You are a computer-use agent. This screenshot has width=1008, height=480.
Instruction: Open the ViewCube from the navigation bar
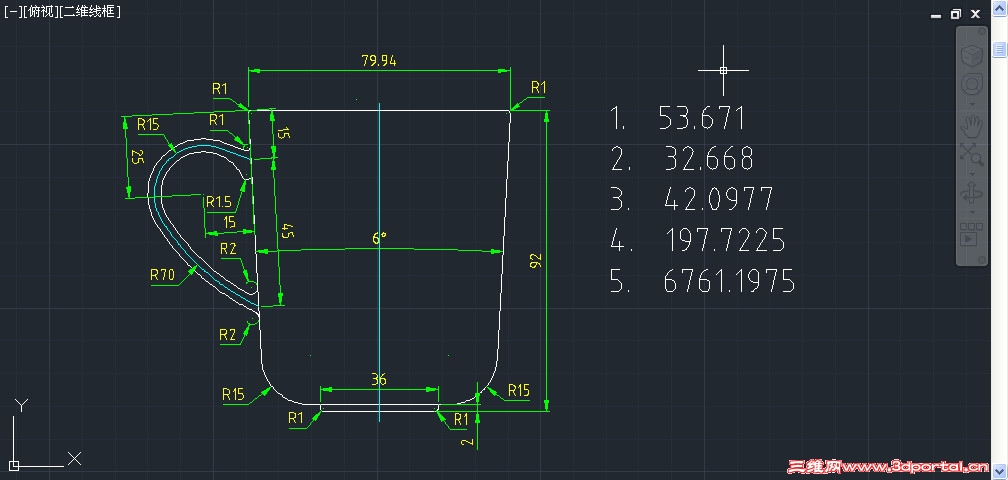coord(971,55)
